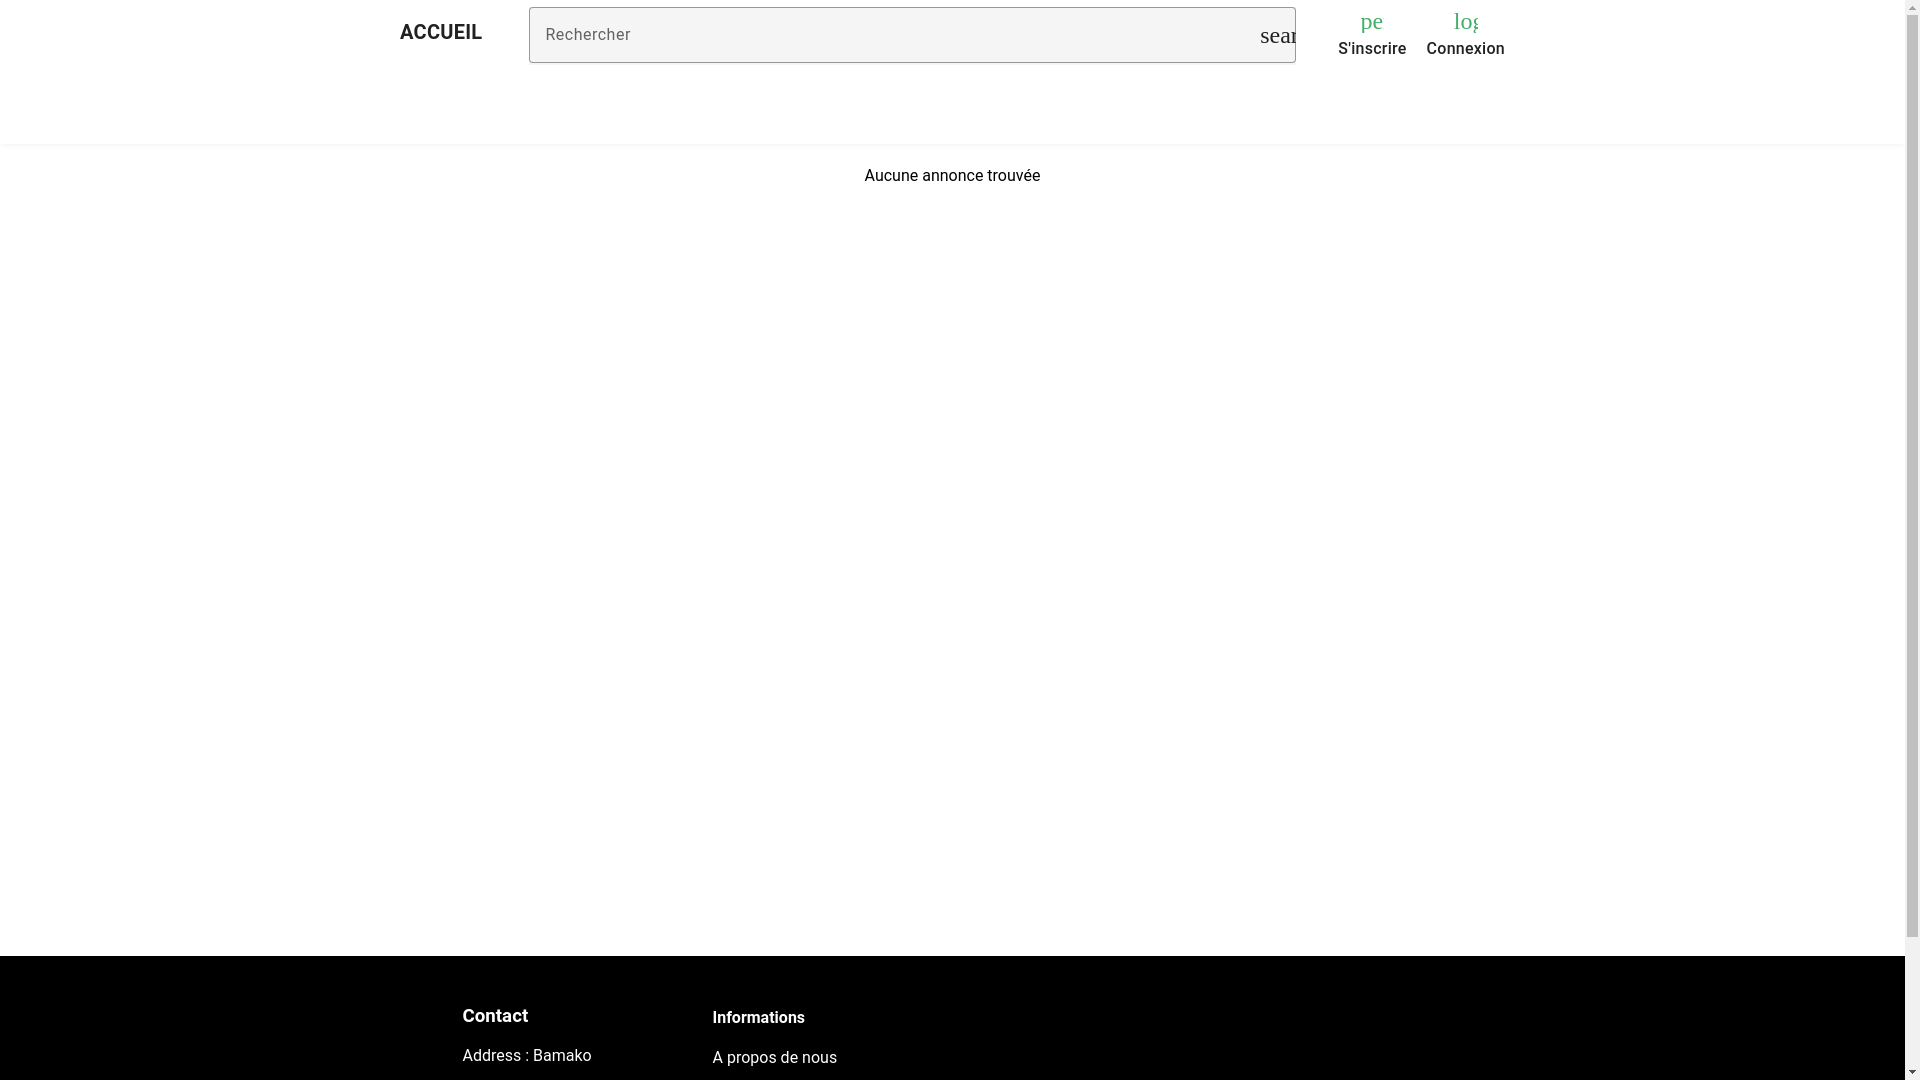Open the S'inscrire registration link
The image size is (1920, 1080).
tap(1371, 49)
